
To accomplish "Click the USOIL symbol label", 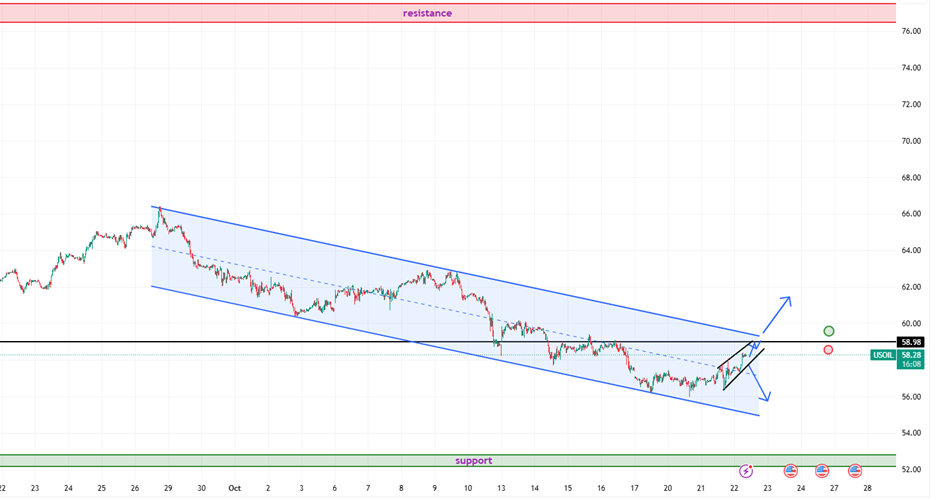I will tap(883, 355).
